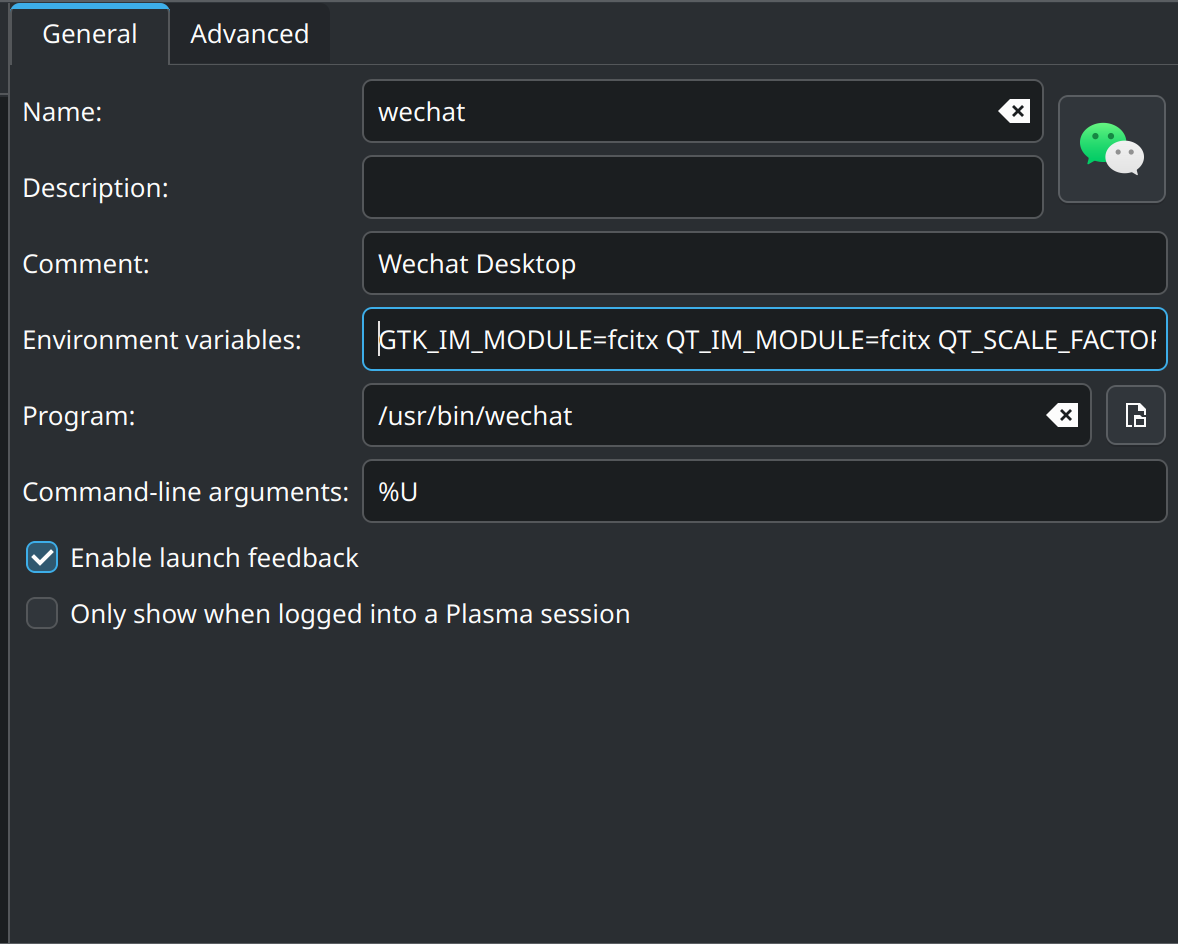Click the "Name:" label text
Screen dimensions: 1178x944
point(62,112)
